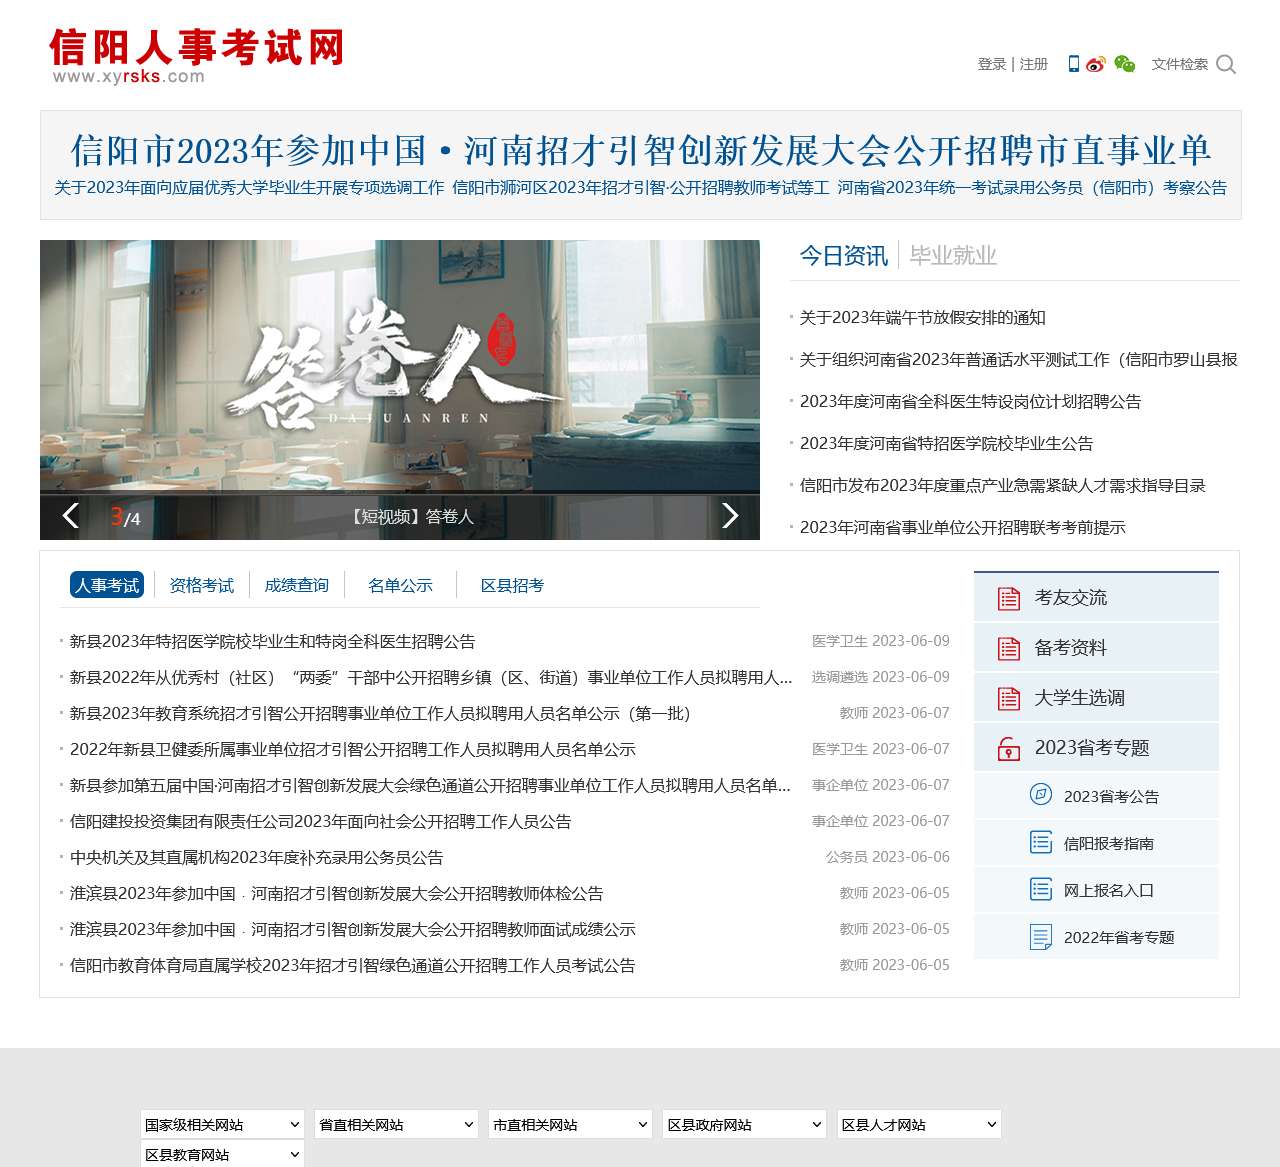Click the 公务员 category tag
Screen dimensions: 1280x1167
click(x=847, y=857)
